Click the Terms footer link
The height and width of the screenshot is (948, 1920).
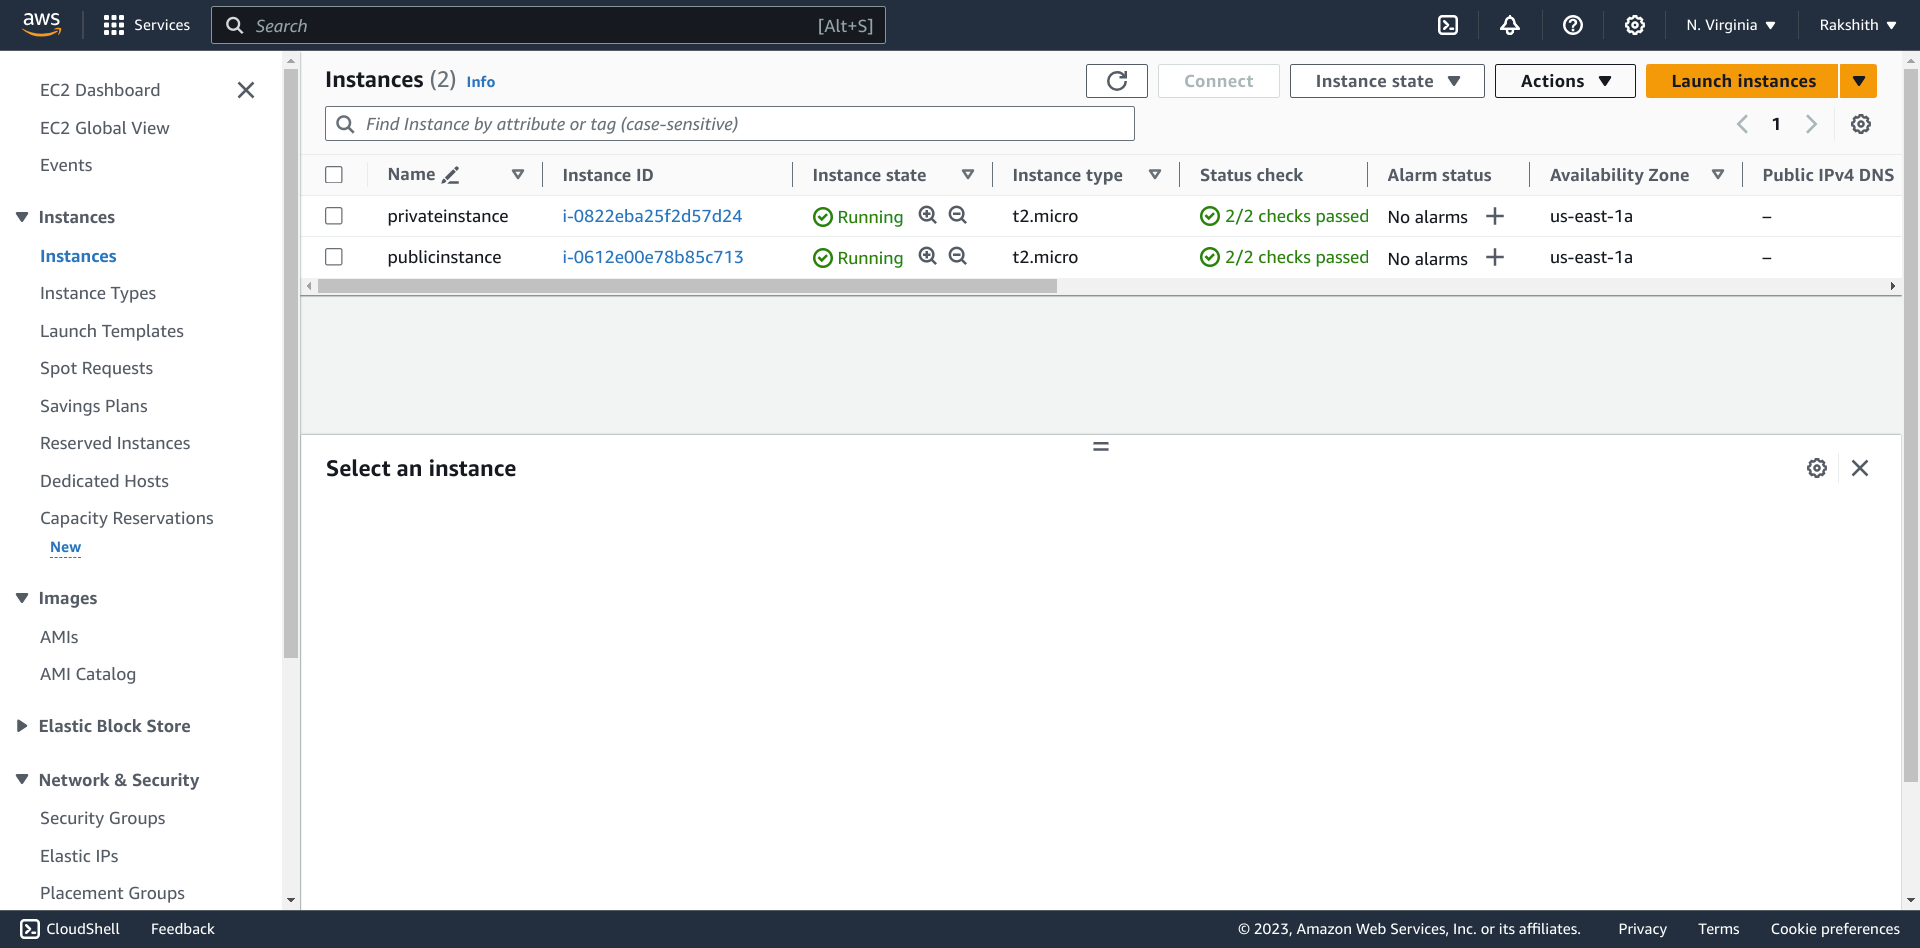click(x=1718, y=929)
